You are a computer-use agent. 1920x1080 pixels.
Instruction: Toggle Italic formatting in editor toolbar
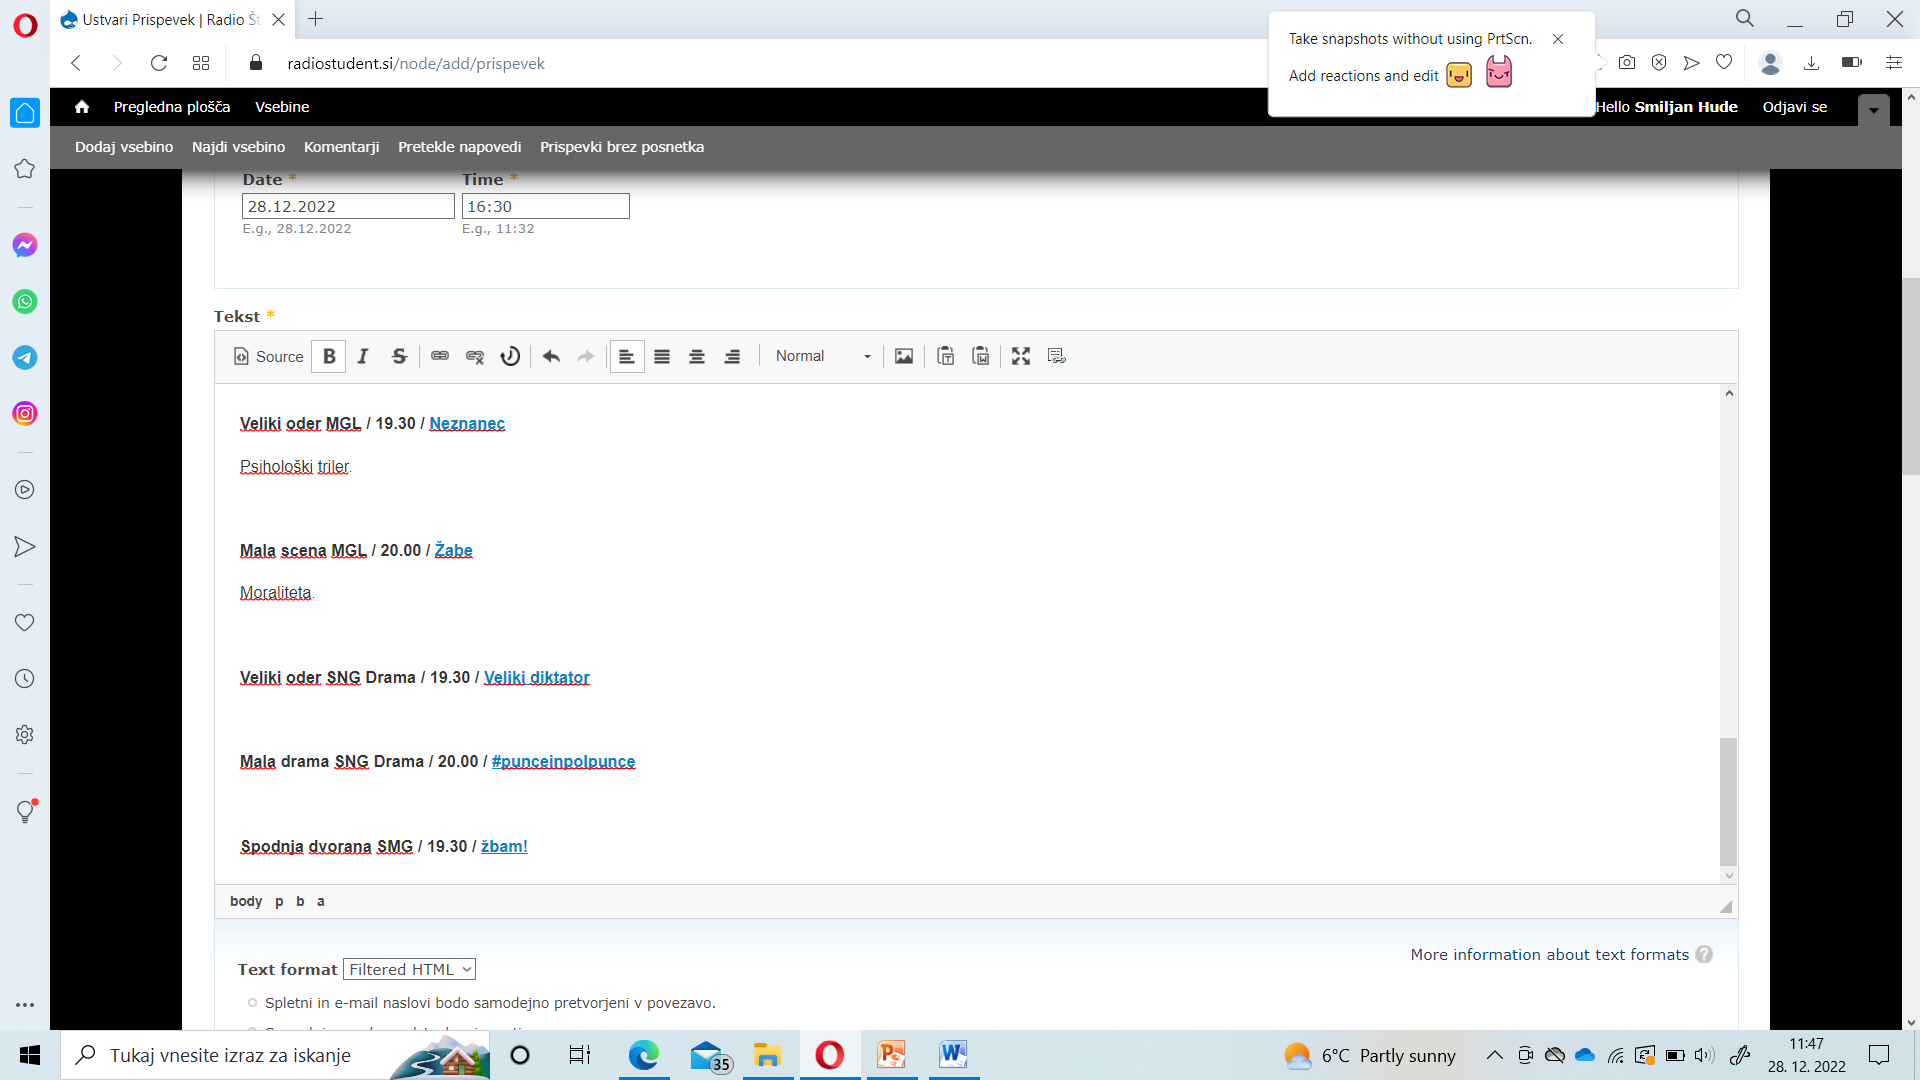coord(363,356)
